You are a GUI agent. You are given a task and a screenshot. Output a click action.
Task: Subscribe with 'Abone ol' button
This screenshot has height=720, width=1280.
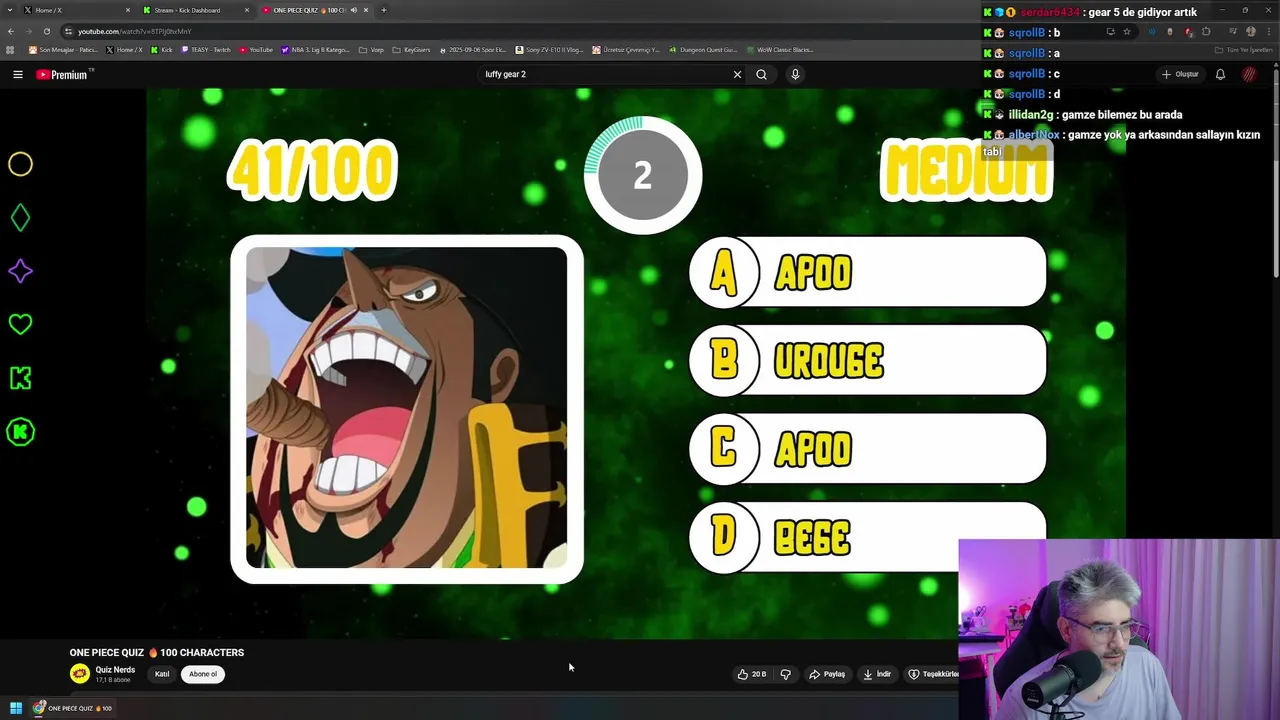pos(203,674)
